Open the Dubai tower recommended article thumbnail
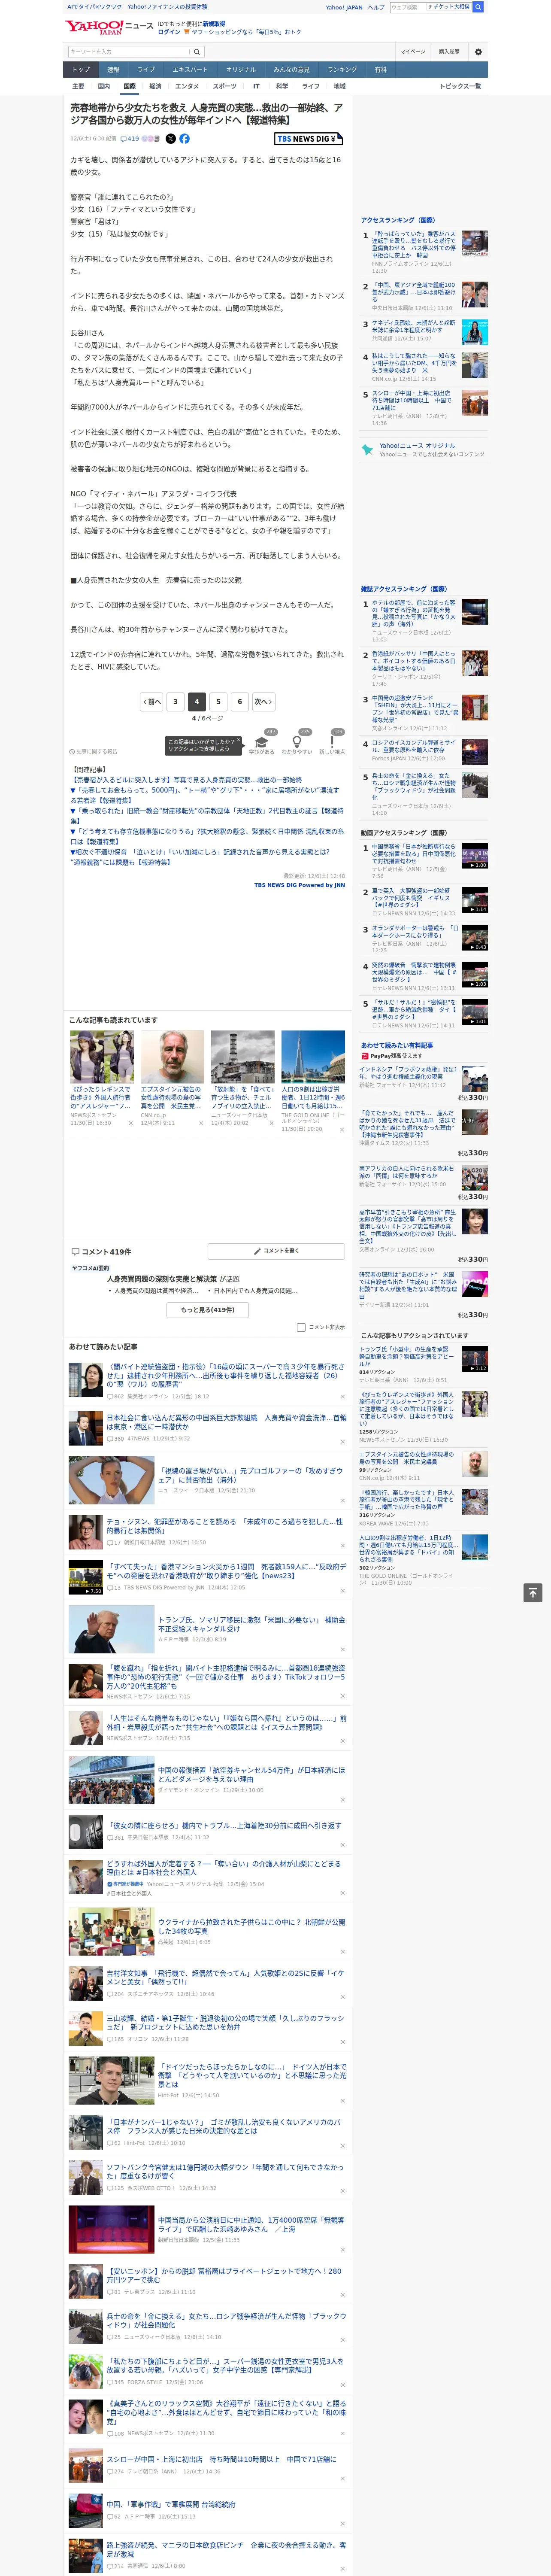This screenshot has width=551, height=2576. [x=313, y=1057]
